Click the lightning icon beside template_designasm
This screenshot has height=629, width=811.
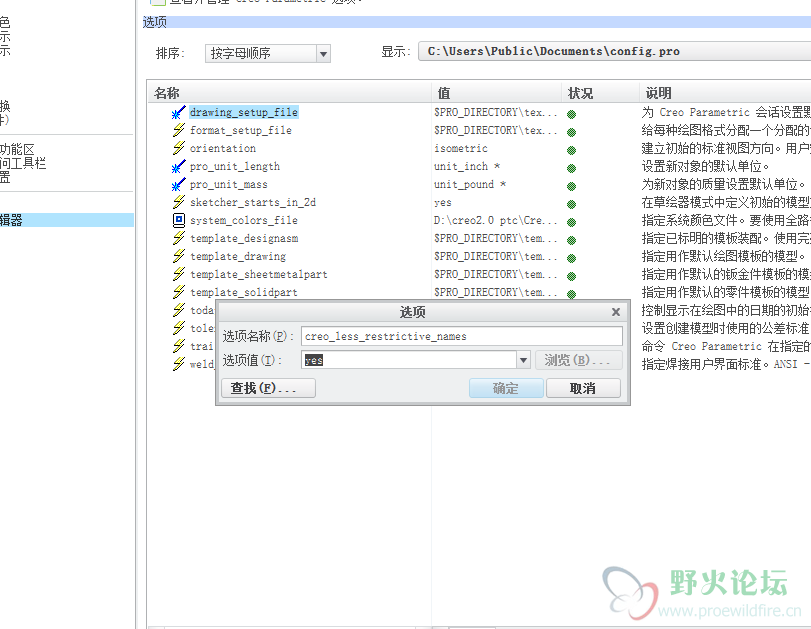pos(178,238)
